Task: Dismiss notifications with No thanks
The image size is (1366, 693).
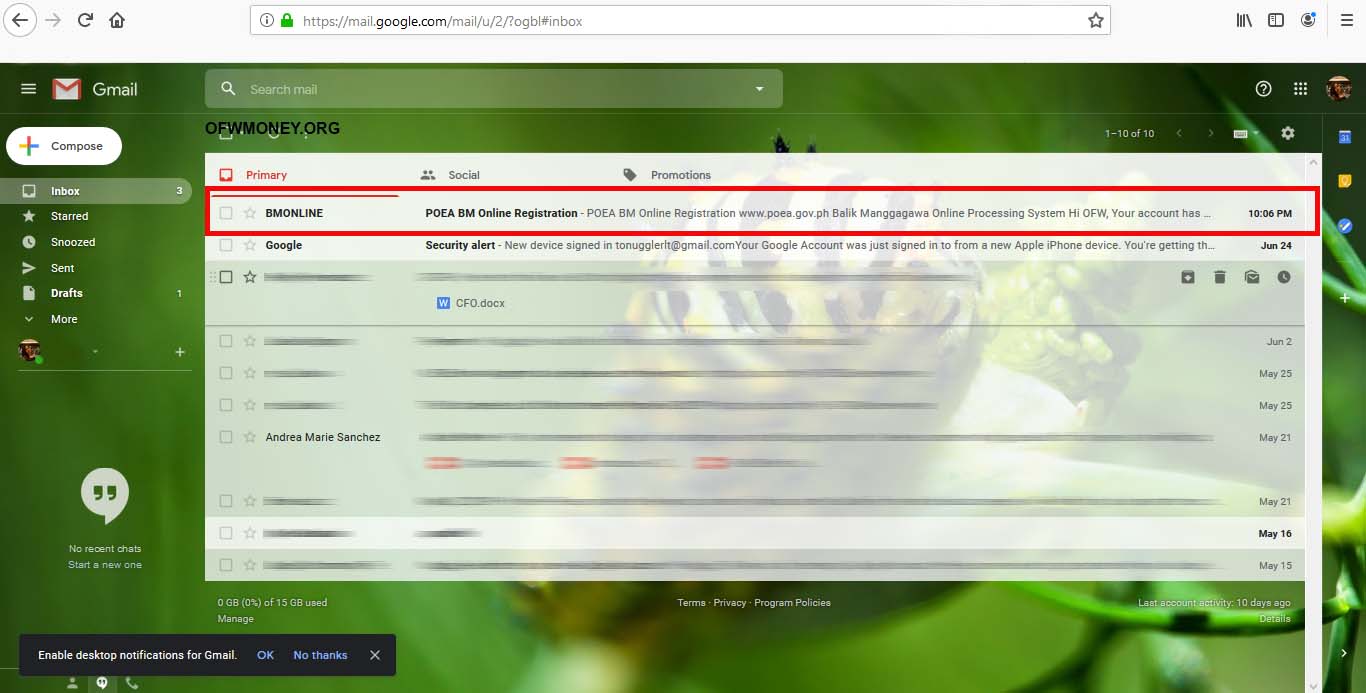Action: point(320,655)
